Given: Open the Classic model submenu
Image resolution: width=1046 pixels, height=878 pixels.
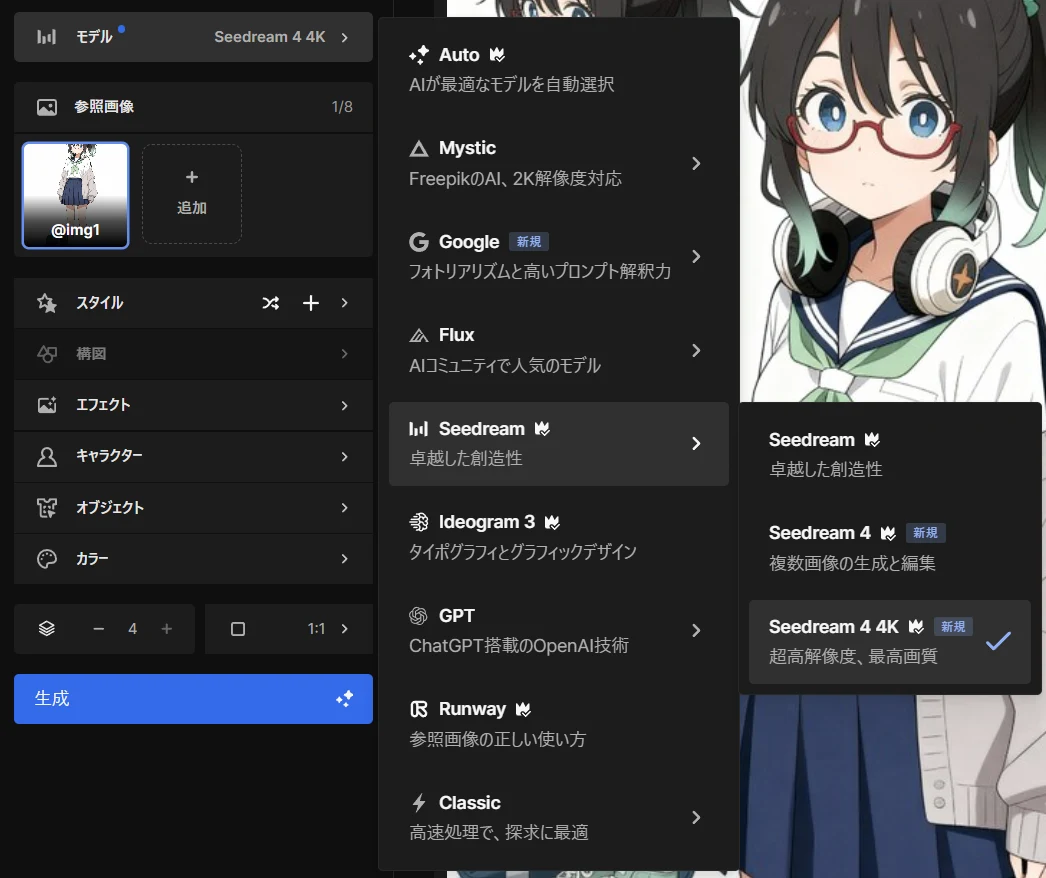Looking at the screenshot, I should click(x=558, y=817).
